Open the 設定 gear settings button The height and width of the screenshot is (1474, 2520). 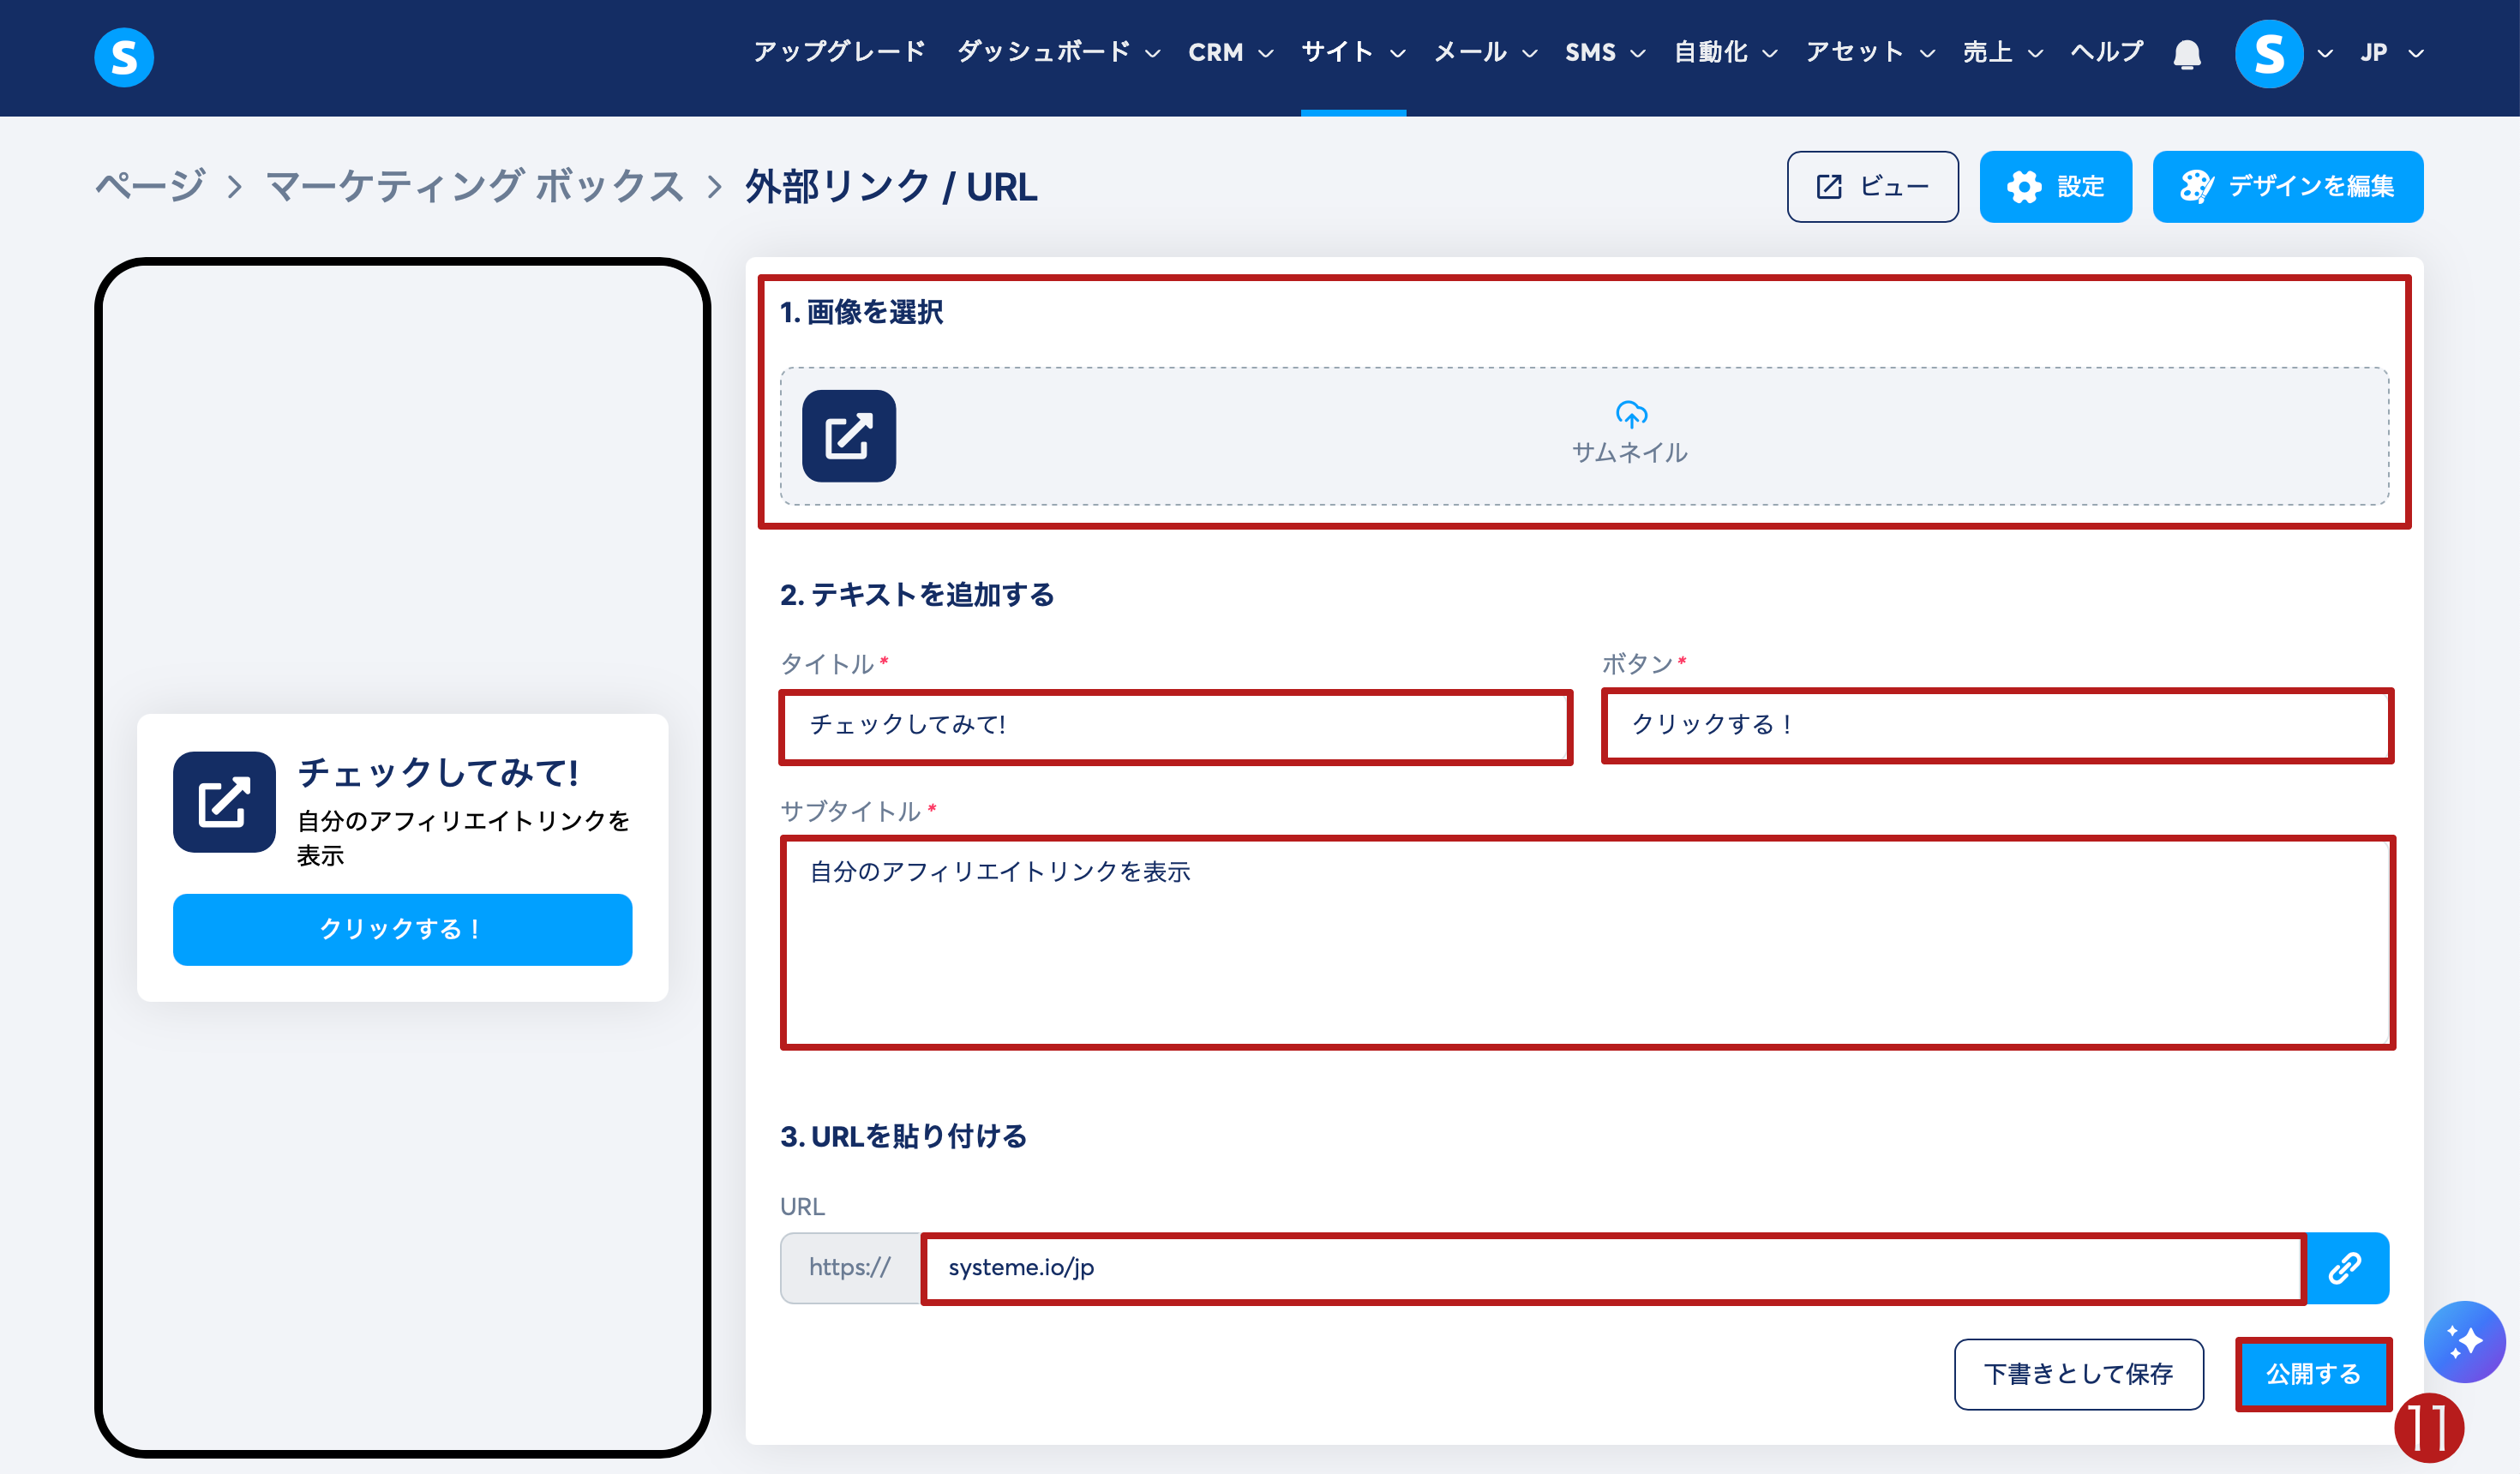pos(2055,187)
